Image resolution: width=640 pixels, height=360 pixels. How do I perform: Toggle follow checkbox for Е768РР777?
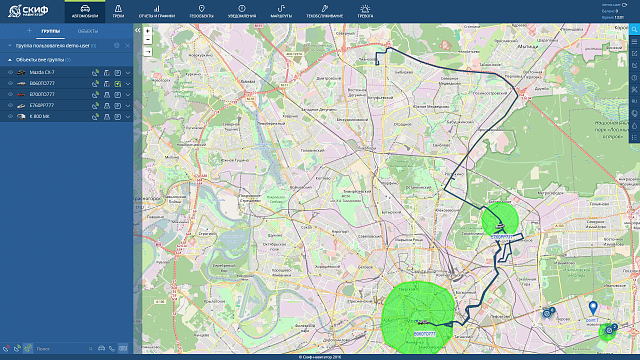coord(118,106)
